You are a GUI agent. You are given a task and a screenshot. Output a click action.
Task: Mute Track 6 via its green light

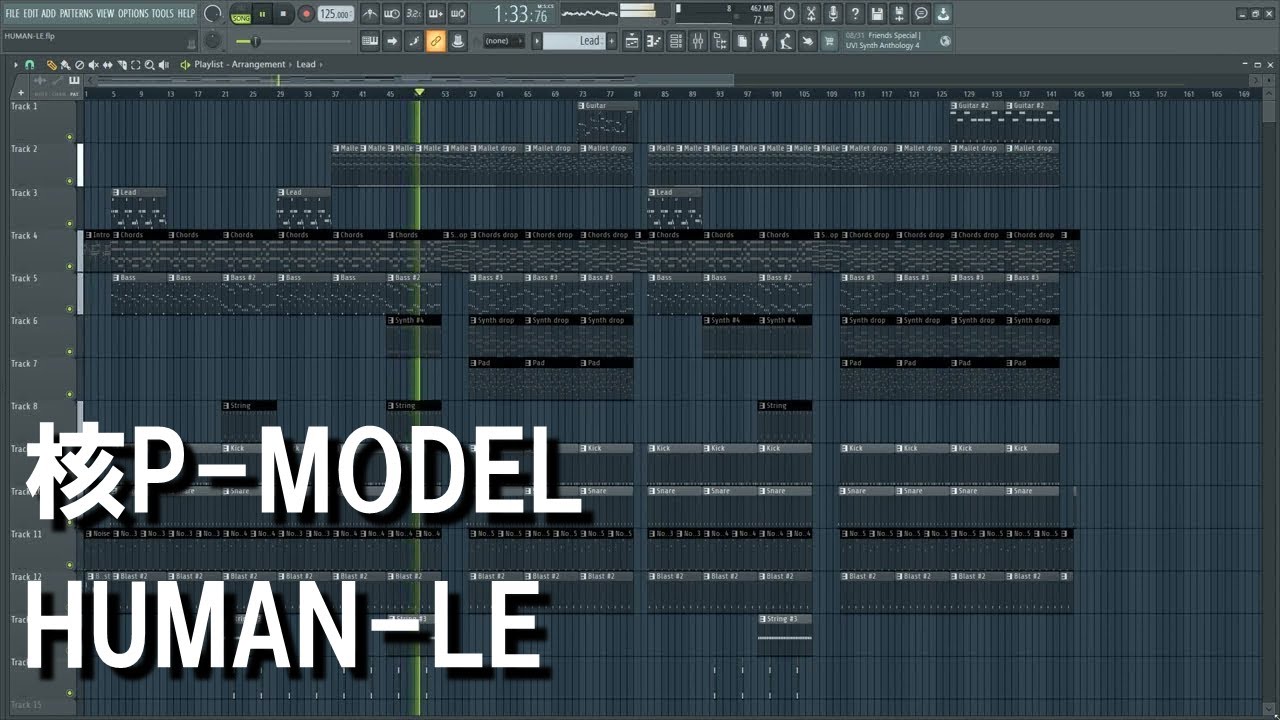[x=70, y=352]
